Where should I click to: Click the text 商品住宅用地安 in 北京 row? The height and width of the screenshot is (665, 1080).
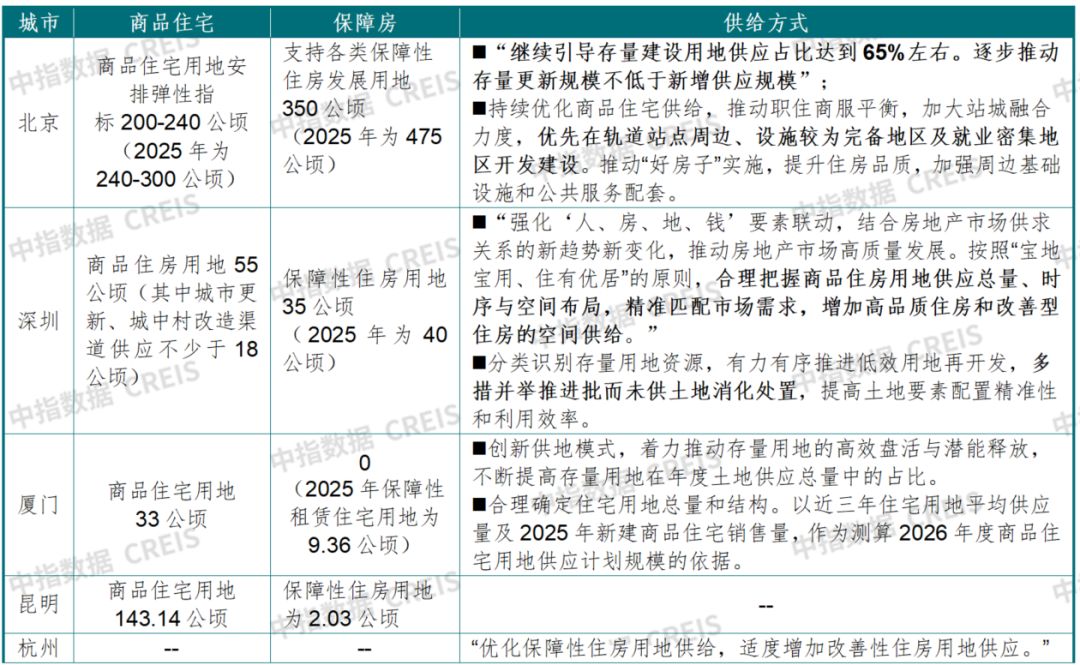click(x=172, y=65)
